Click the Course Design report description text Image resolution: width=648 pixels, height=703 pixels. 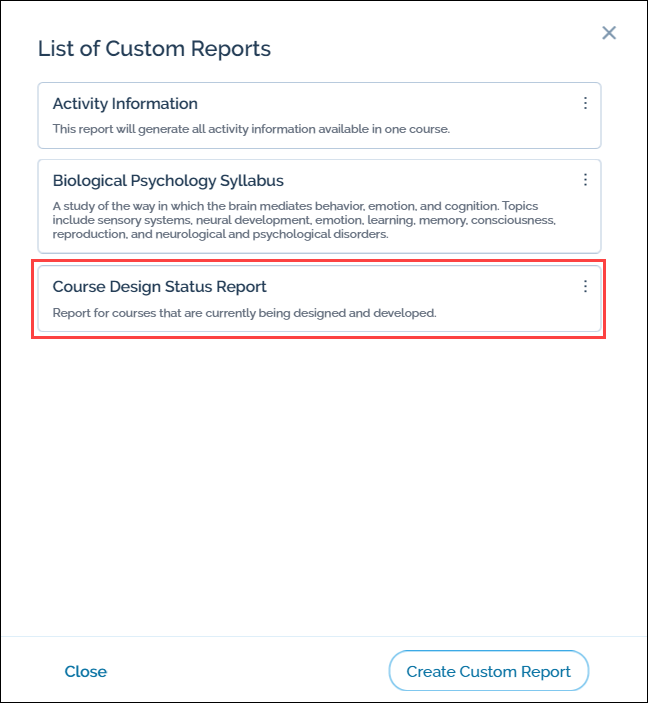(244, 313)
